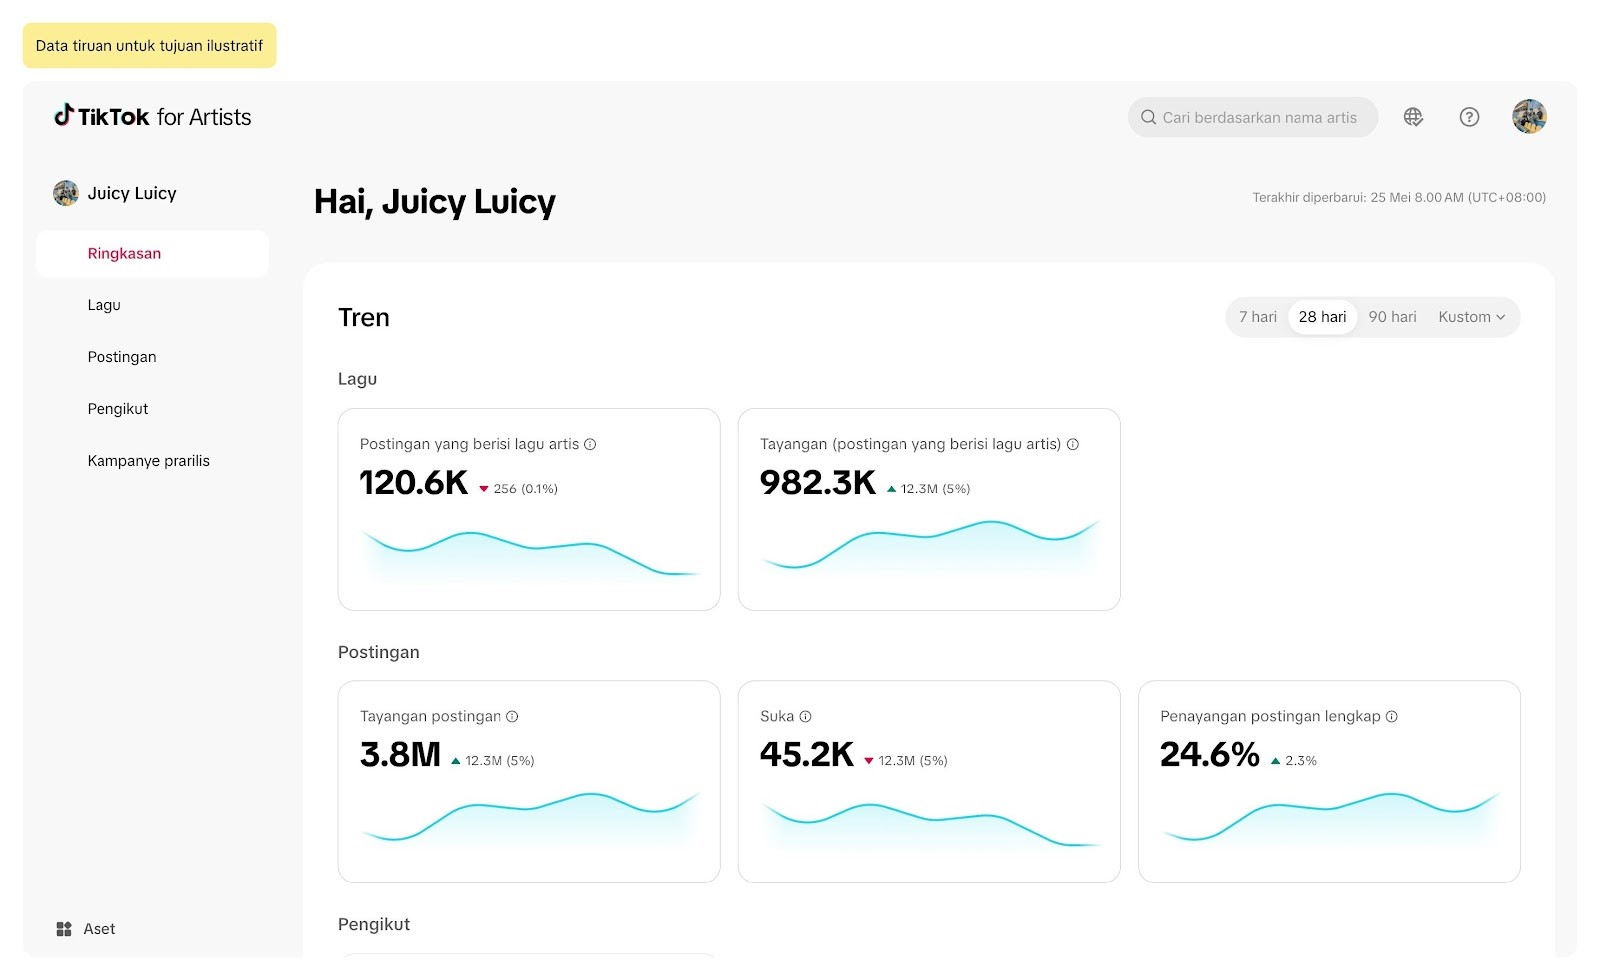Open the help question mark icon
The width and height of the screenshot is (1600, 980).
(1469, 117)
